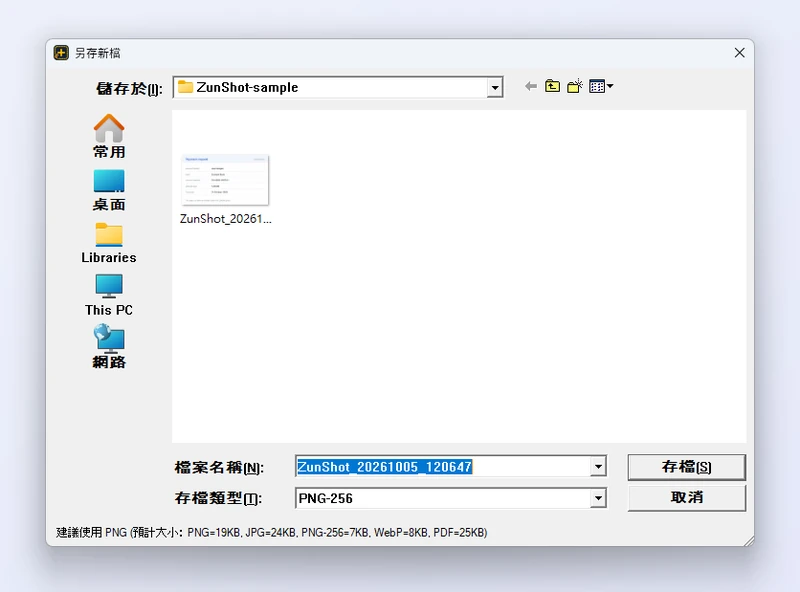Select This PC in sidebar
This screenshot has height=592, width=800.
click(x=109, y=295)
